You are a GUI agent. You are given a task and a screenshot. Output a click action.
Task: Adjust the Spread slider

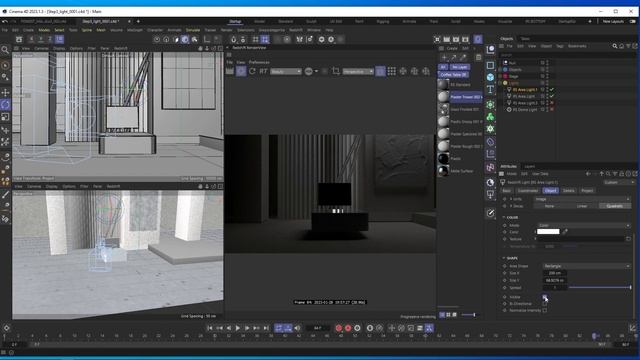pyautogui.click(x=600, y=287)
